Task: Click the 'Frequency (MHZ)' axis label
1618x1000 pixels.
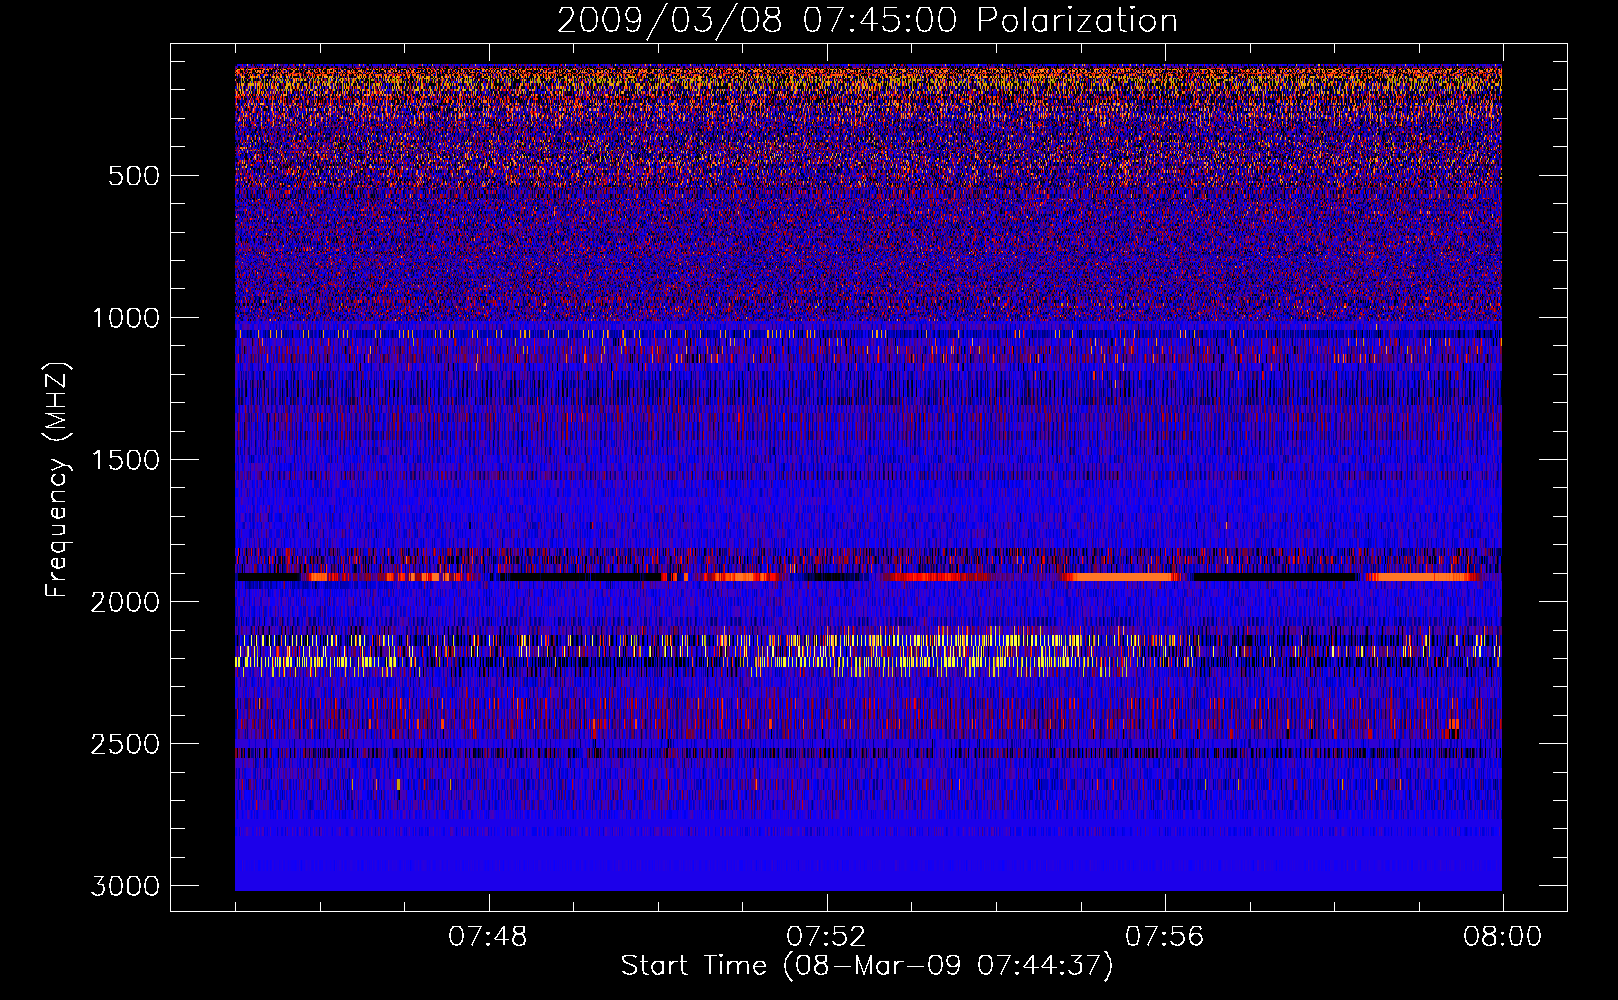Action: click(x=58, y=479)
